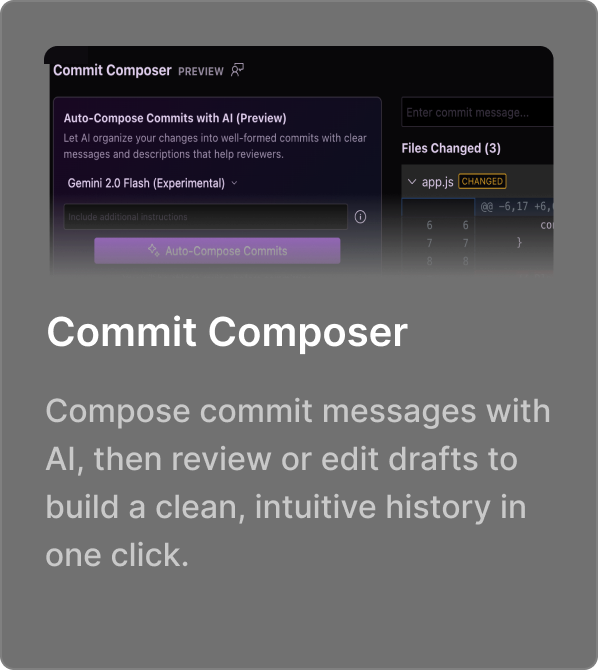Click the sparkle icon on Auto-Compose Commits

click(154, 250)
